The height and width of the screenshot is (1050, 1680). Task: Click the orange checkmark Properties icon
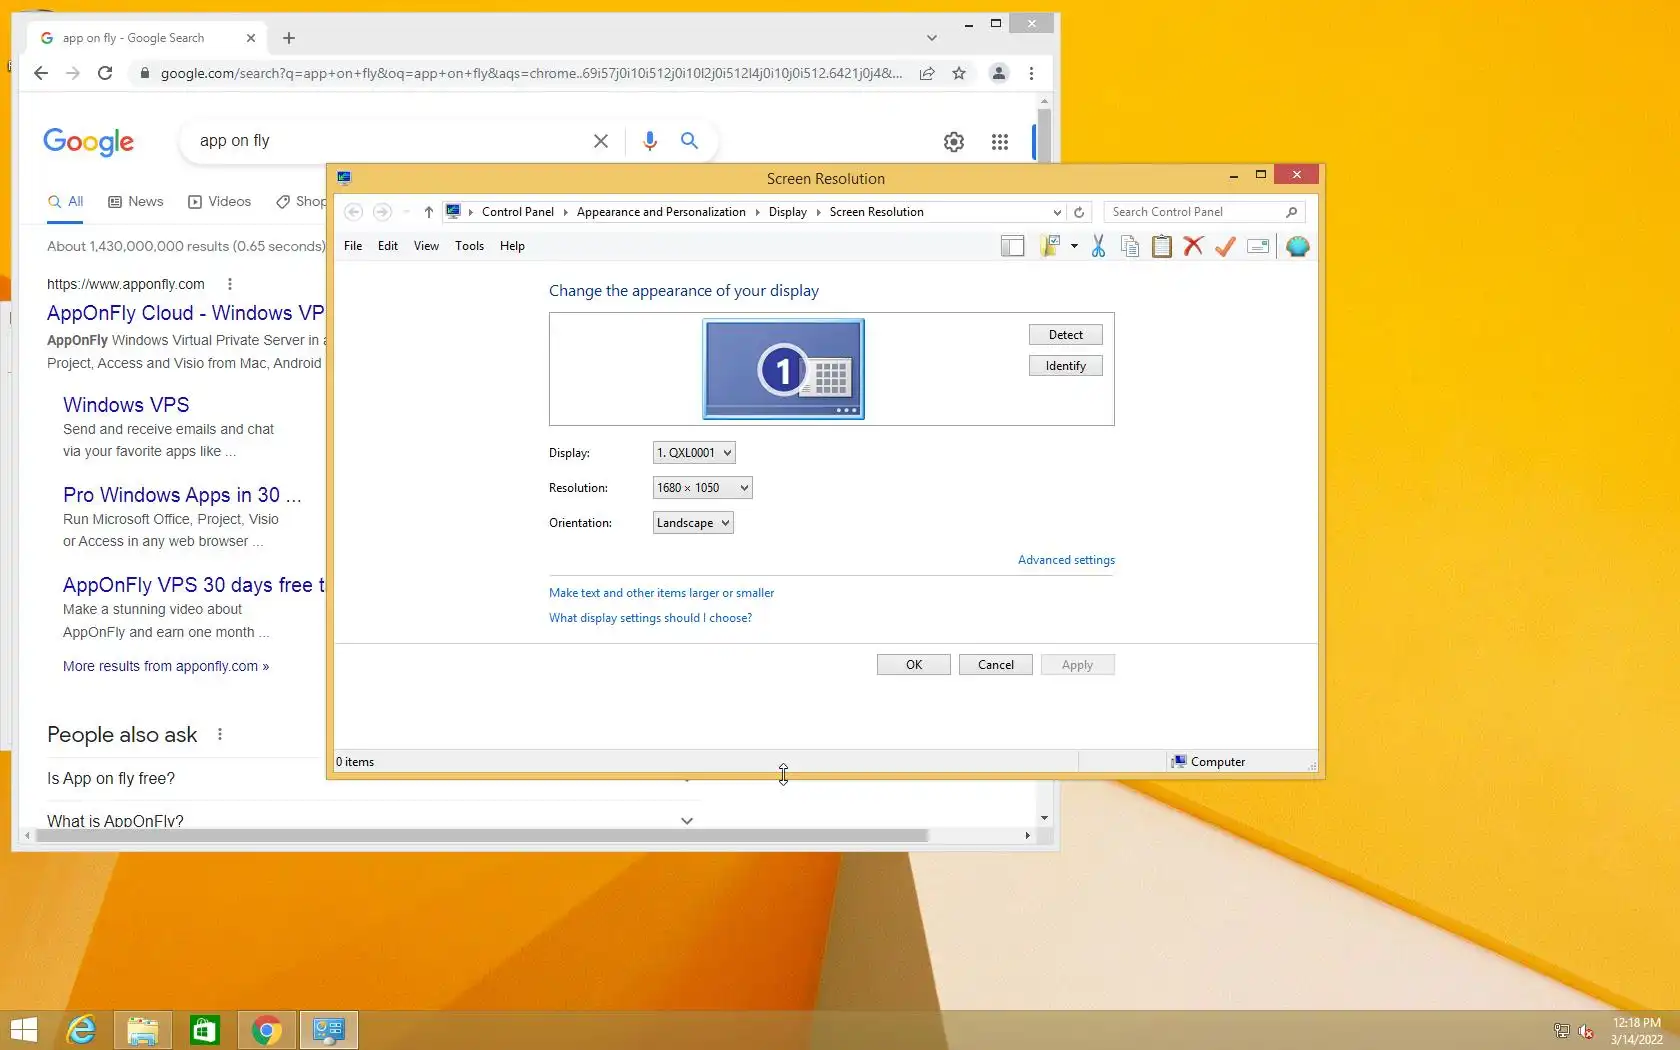[1225, 246]
